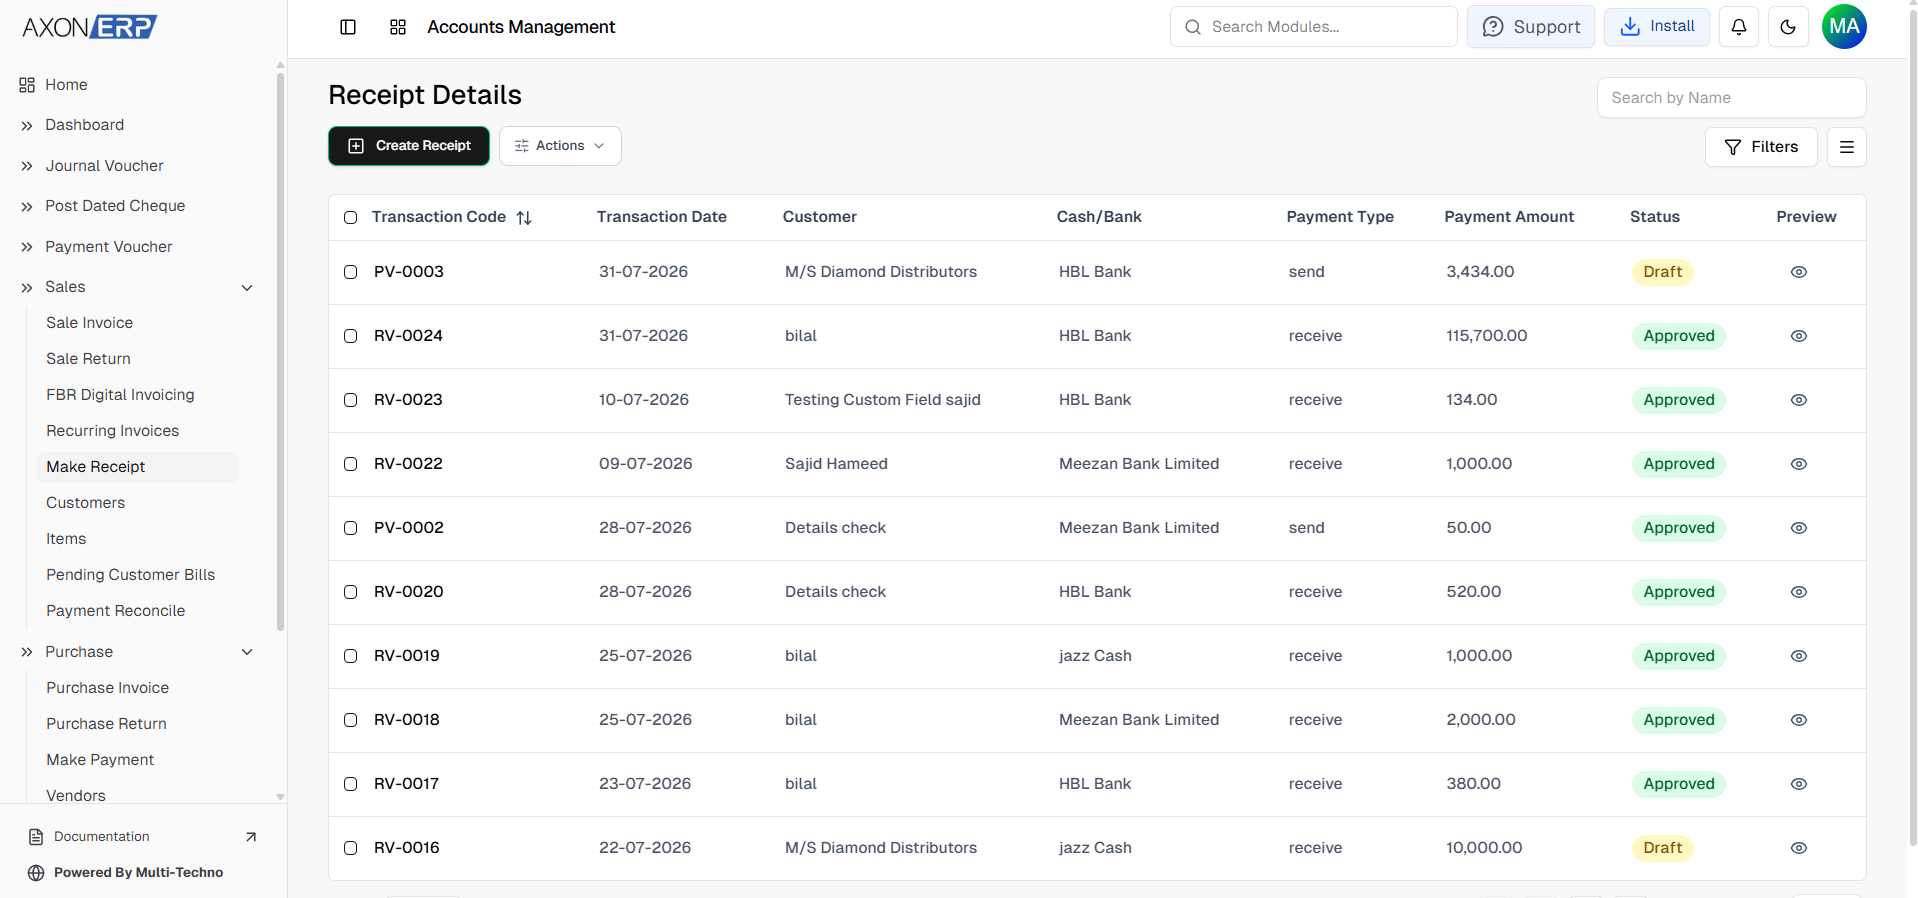The image size is (1918, 898).
Task: Click the Support button
Action: (x=1531, y=27)
